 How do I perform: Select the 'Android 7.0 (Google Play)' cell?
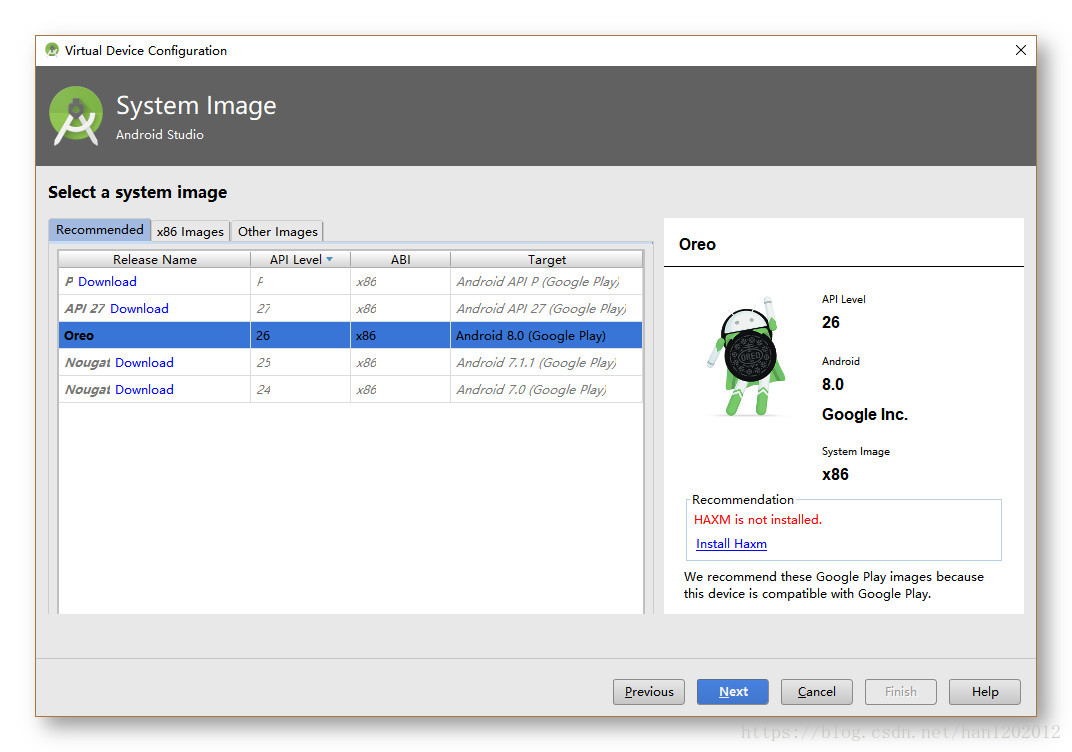tap(546, 390)
